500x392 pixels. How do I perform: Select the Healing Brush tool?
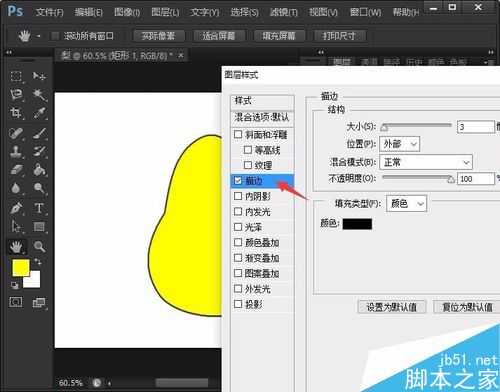pos(16,133)
